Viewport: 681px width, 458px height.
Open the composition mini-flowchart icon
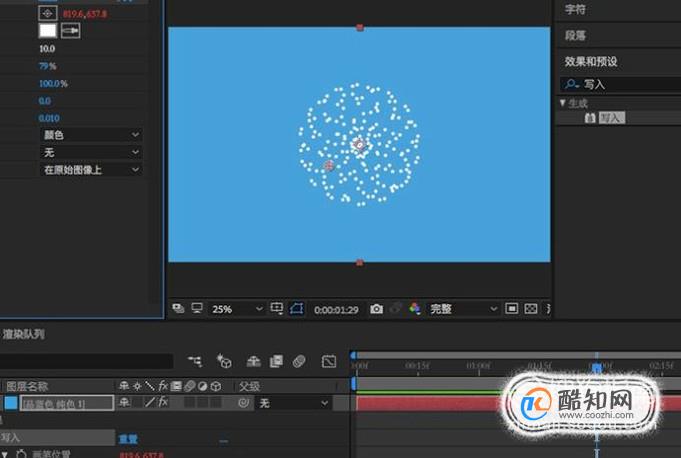(195, 361)
